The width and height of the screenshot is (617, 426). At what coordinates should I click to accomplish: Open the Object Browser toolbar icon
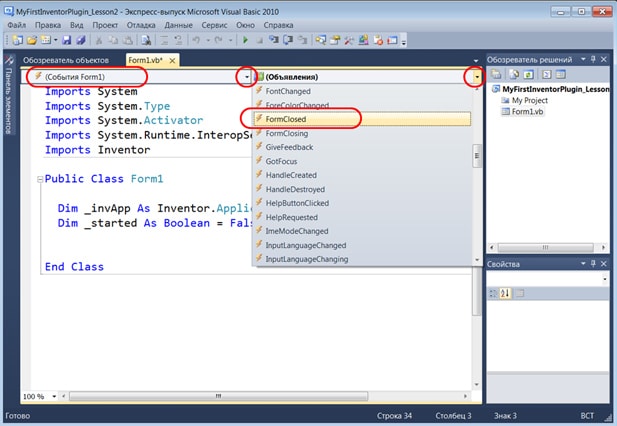click(364, 40)
